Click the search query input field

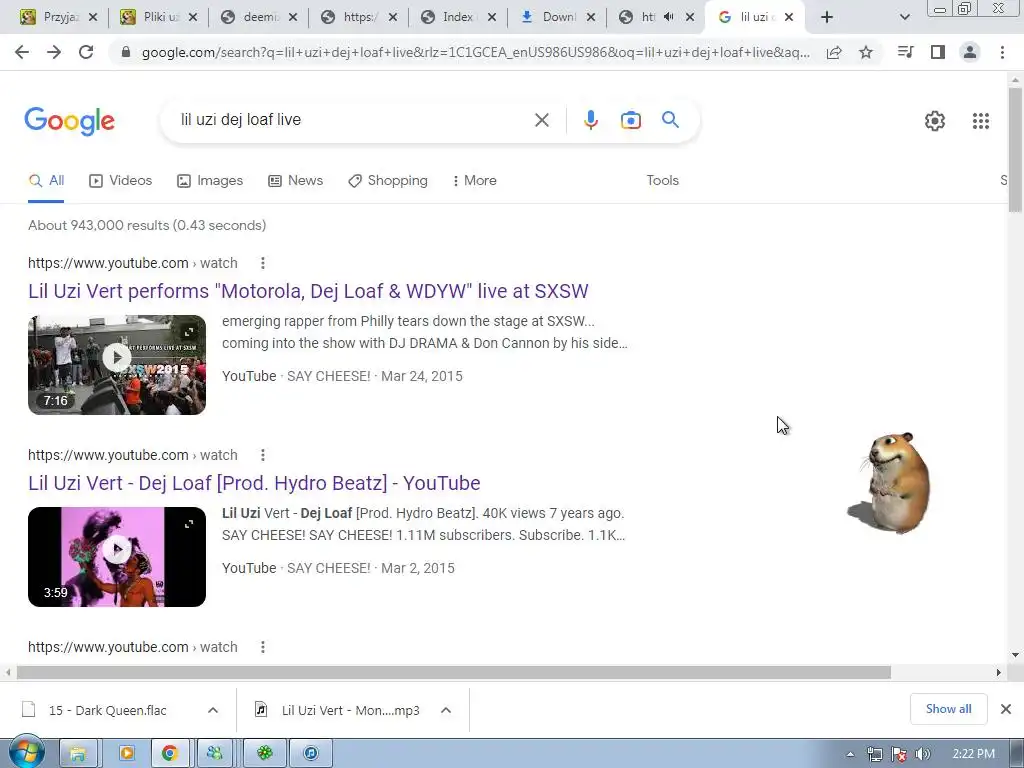pyautogui.click(x=353, y=120)
